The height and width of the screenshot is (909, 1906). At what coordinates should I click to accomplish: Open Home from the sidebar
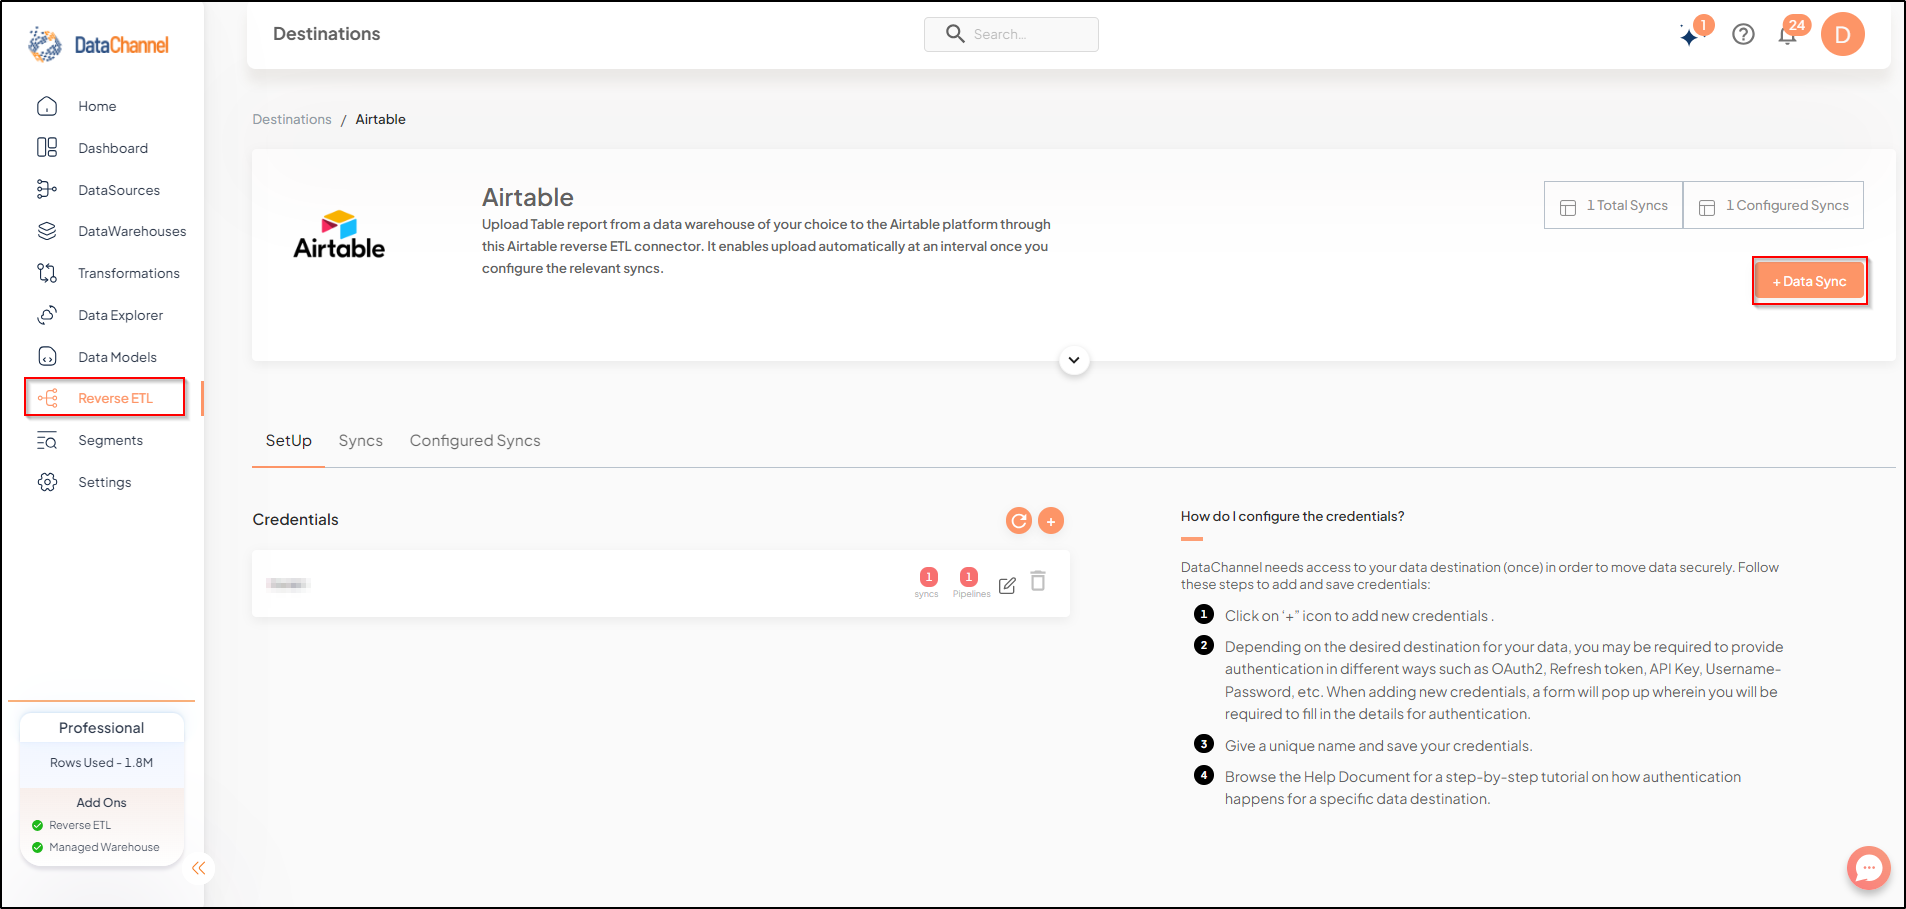coord(97,106)
